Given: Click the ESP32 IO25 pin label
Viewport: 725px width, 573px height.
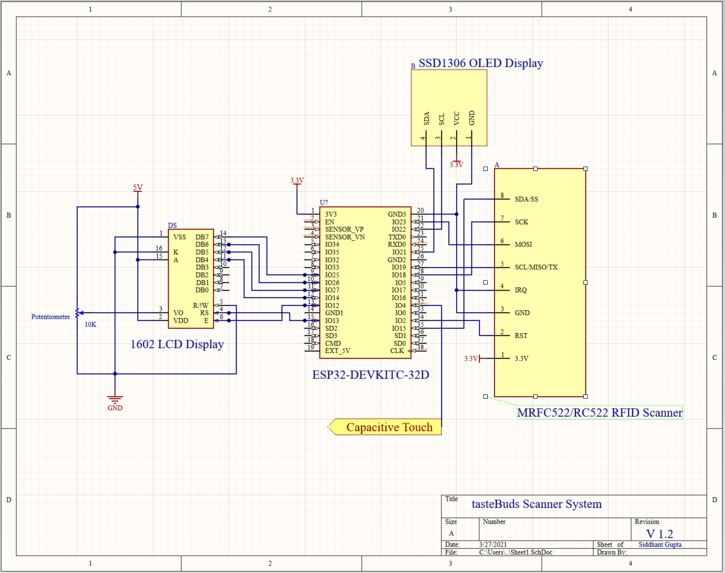Looking at the screenshot, I should pos(332,275).
